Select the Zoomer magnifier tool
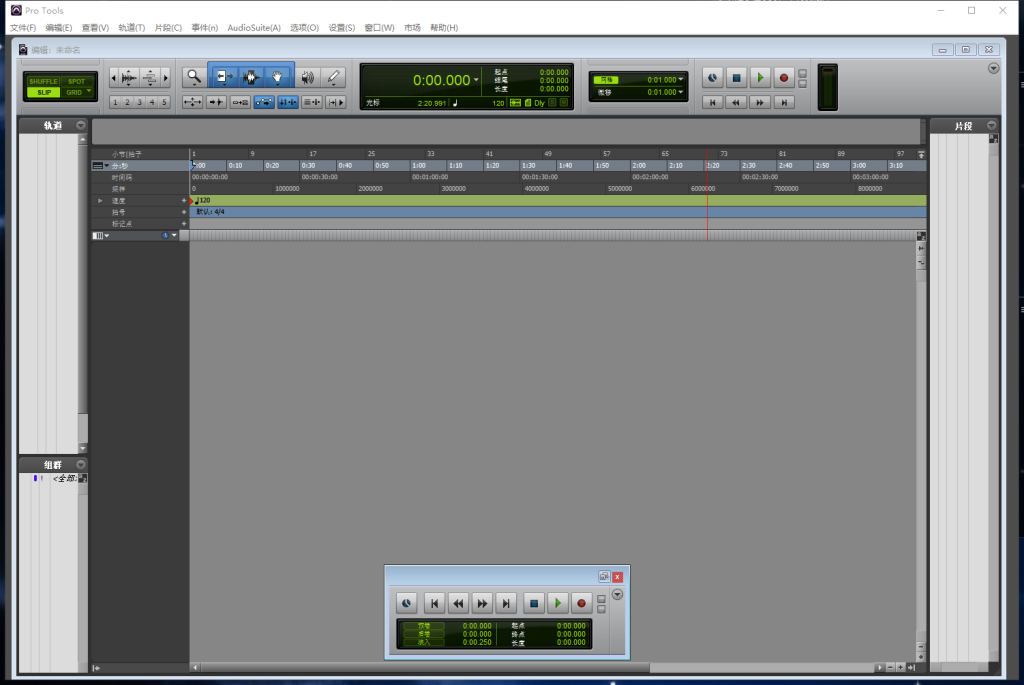Image resolution: width=1024 pixels, height=685 pixels. point(194,77)
